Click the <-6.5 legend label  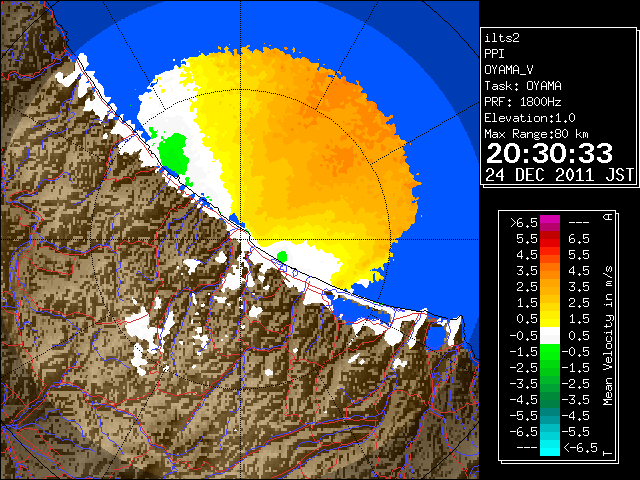581,447
